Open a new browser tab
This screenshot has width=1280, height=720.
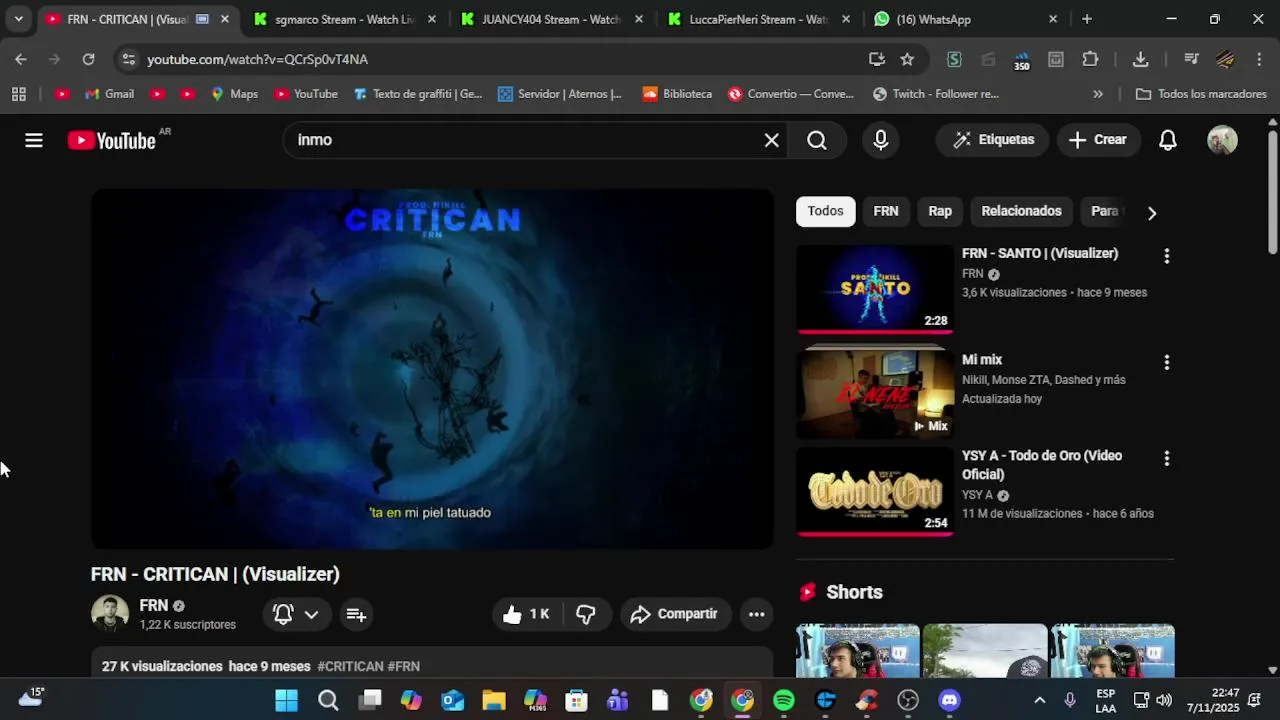1087,19
